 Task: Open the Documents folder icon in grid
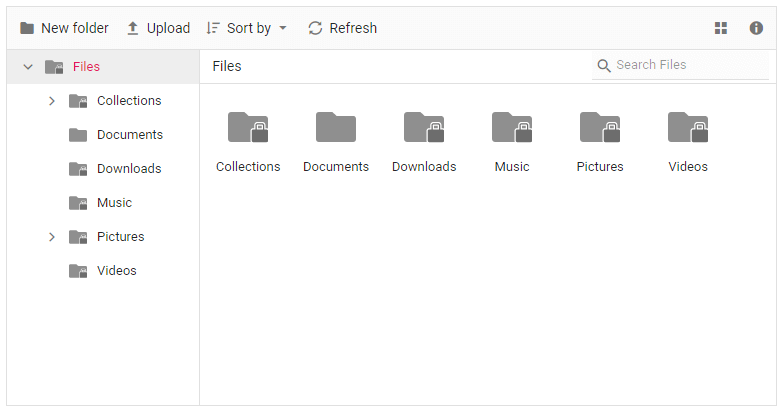336,127
